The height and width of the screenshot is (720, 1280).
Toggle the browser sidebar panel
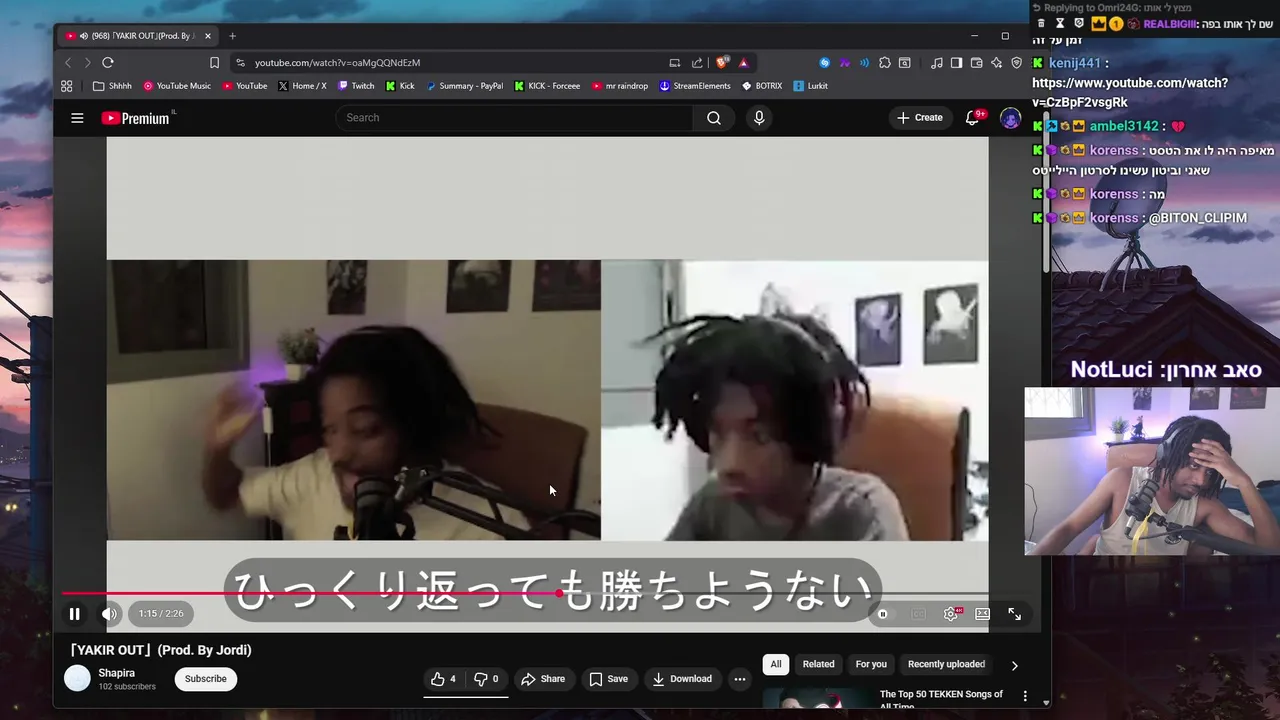coord(956,62)
